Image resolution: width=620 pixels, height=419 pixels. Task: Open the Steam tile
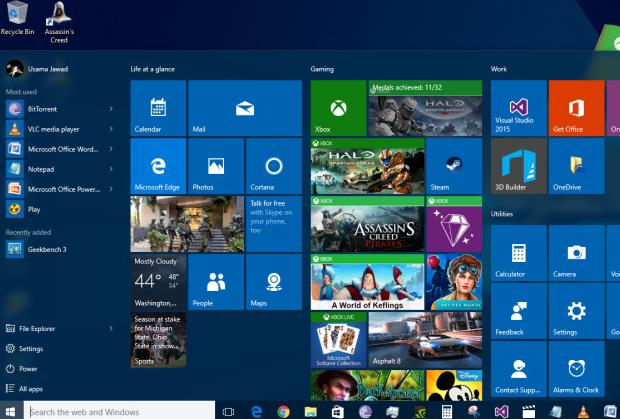coord(453,166)
